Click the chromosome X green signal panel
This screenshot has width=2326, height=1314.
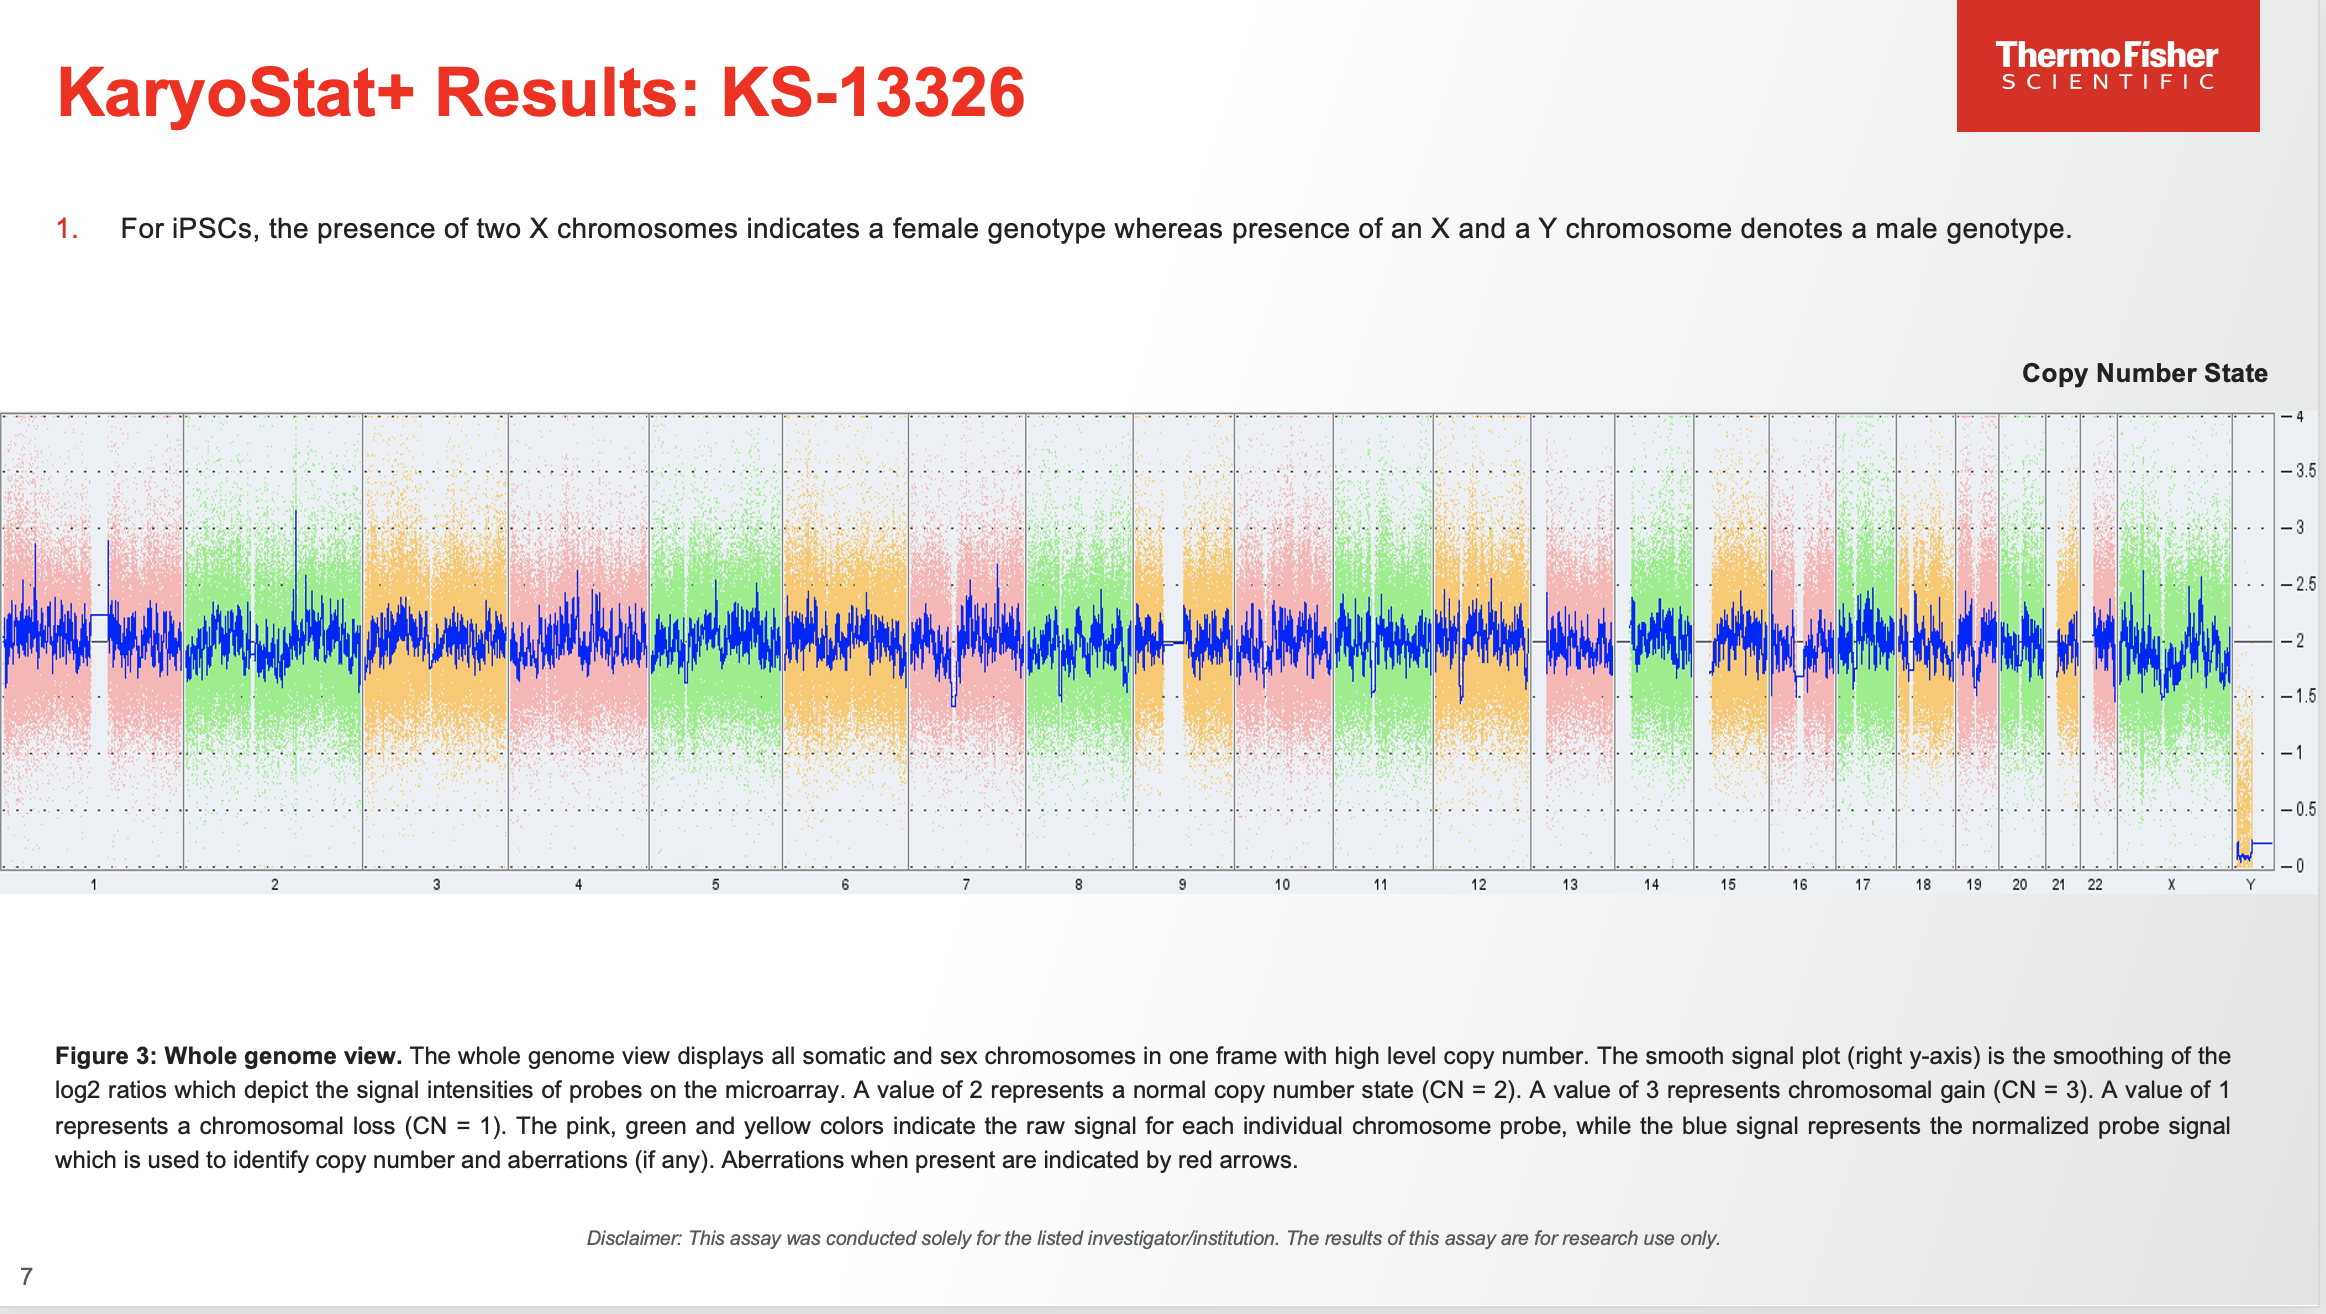(2175, 641)
